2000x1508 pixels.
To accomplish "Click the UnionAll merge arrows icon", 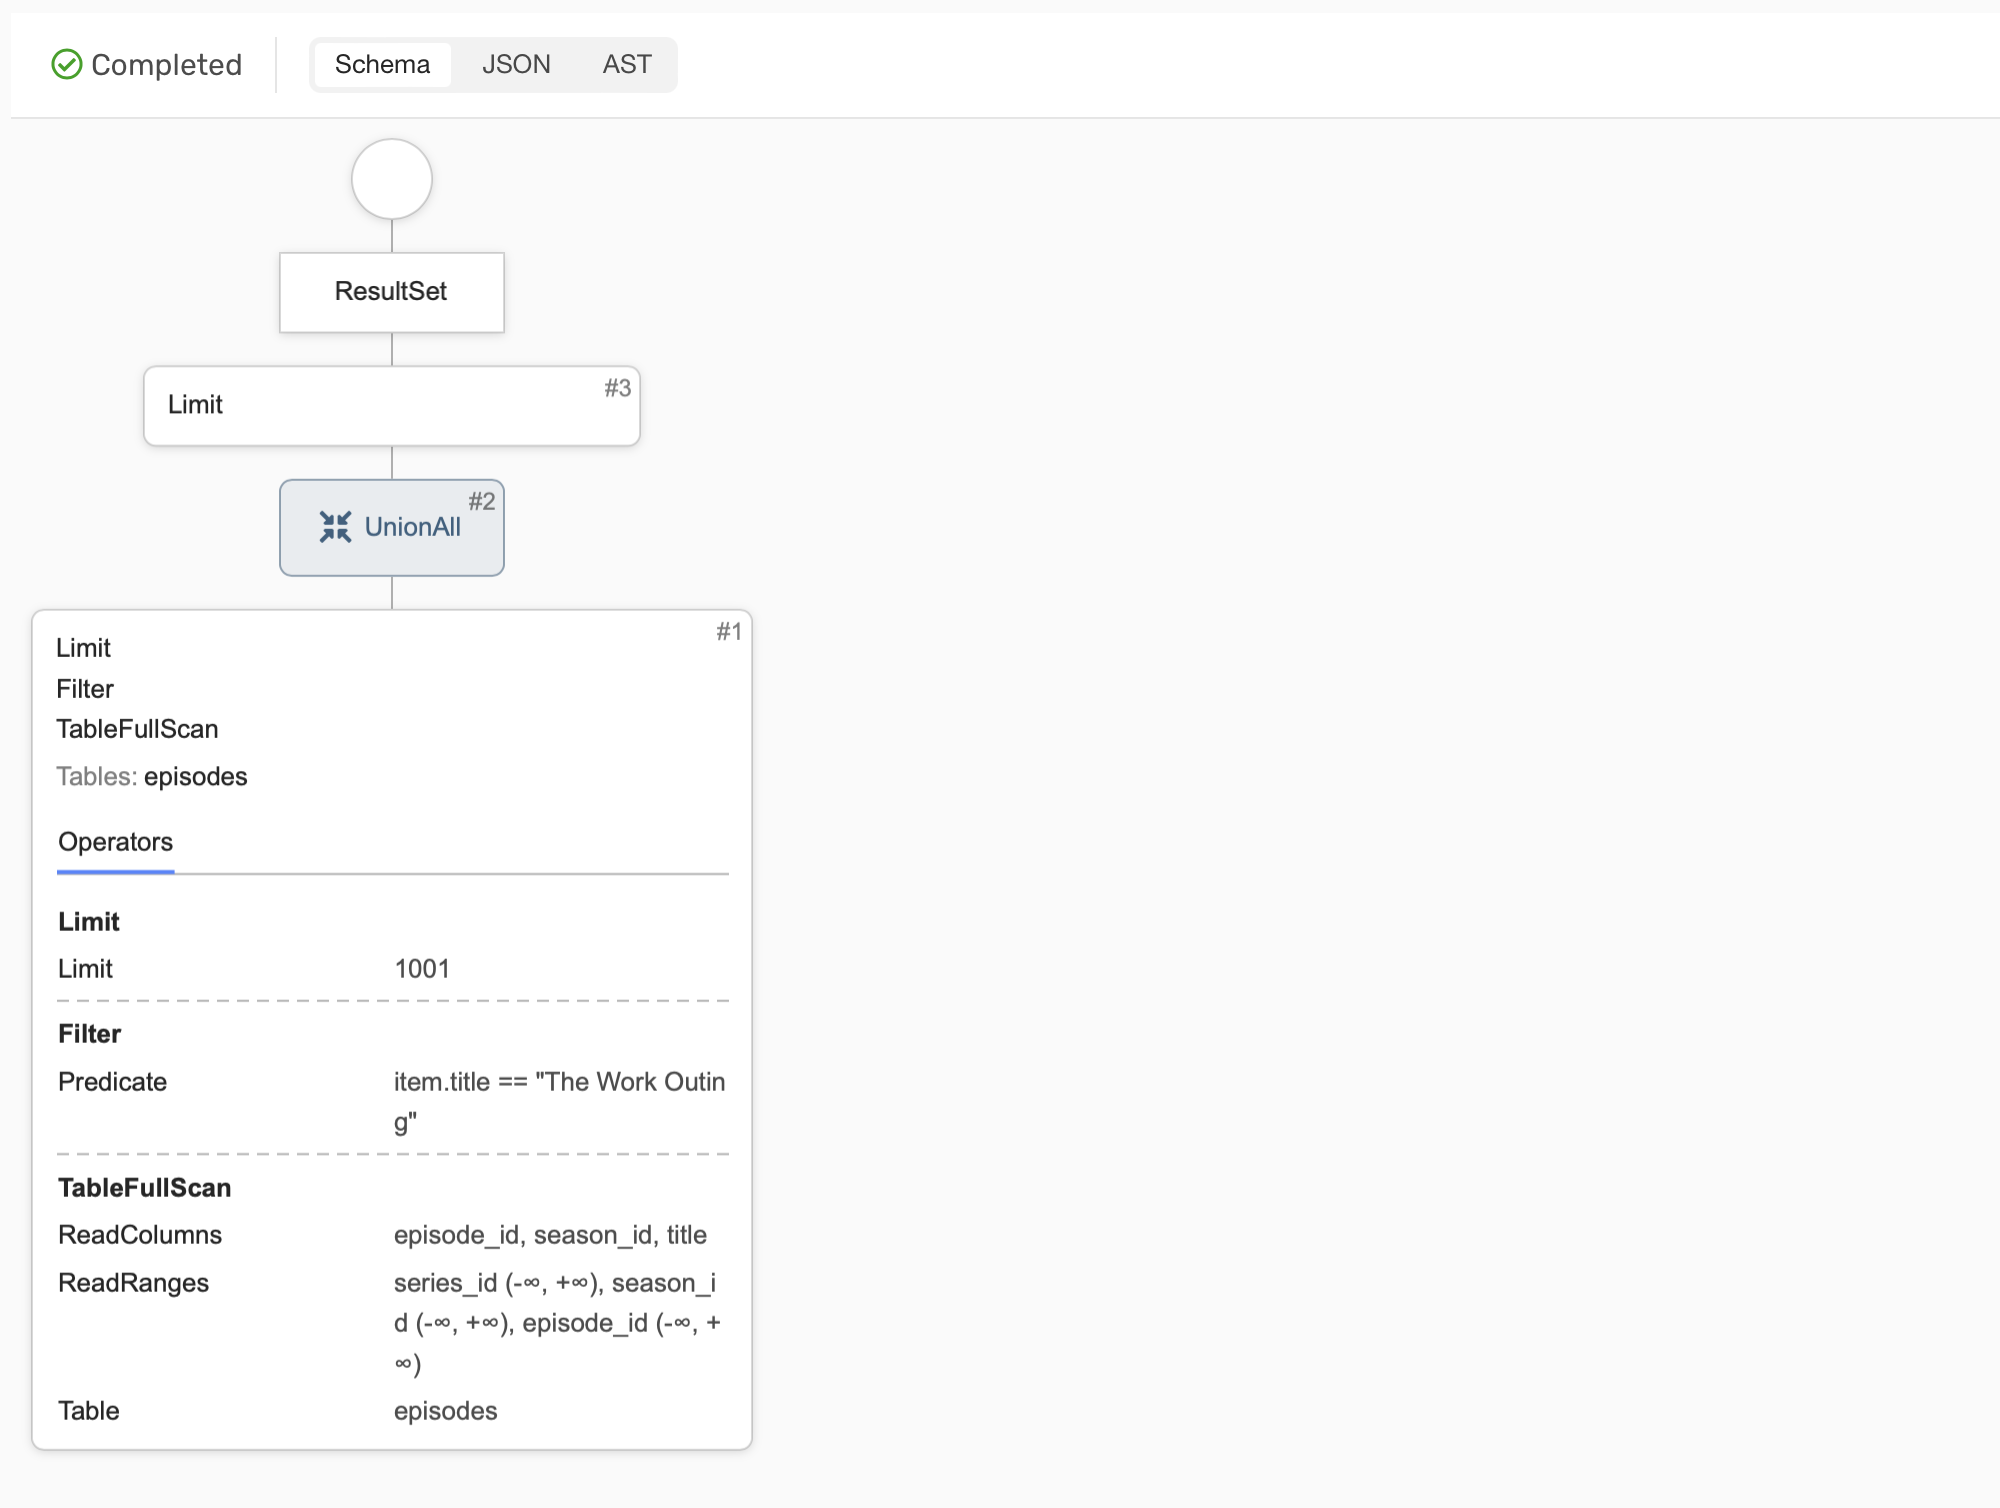I will point(337,528).
